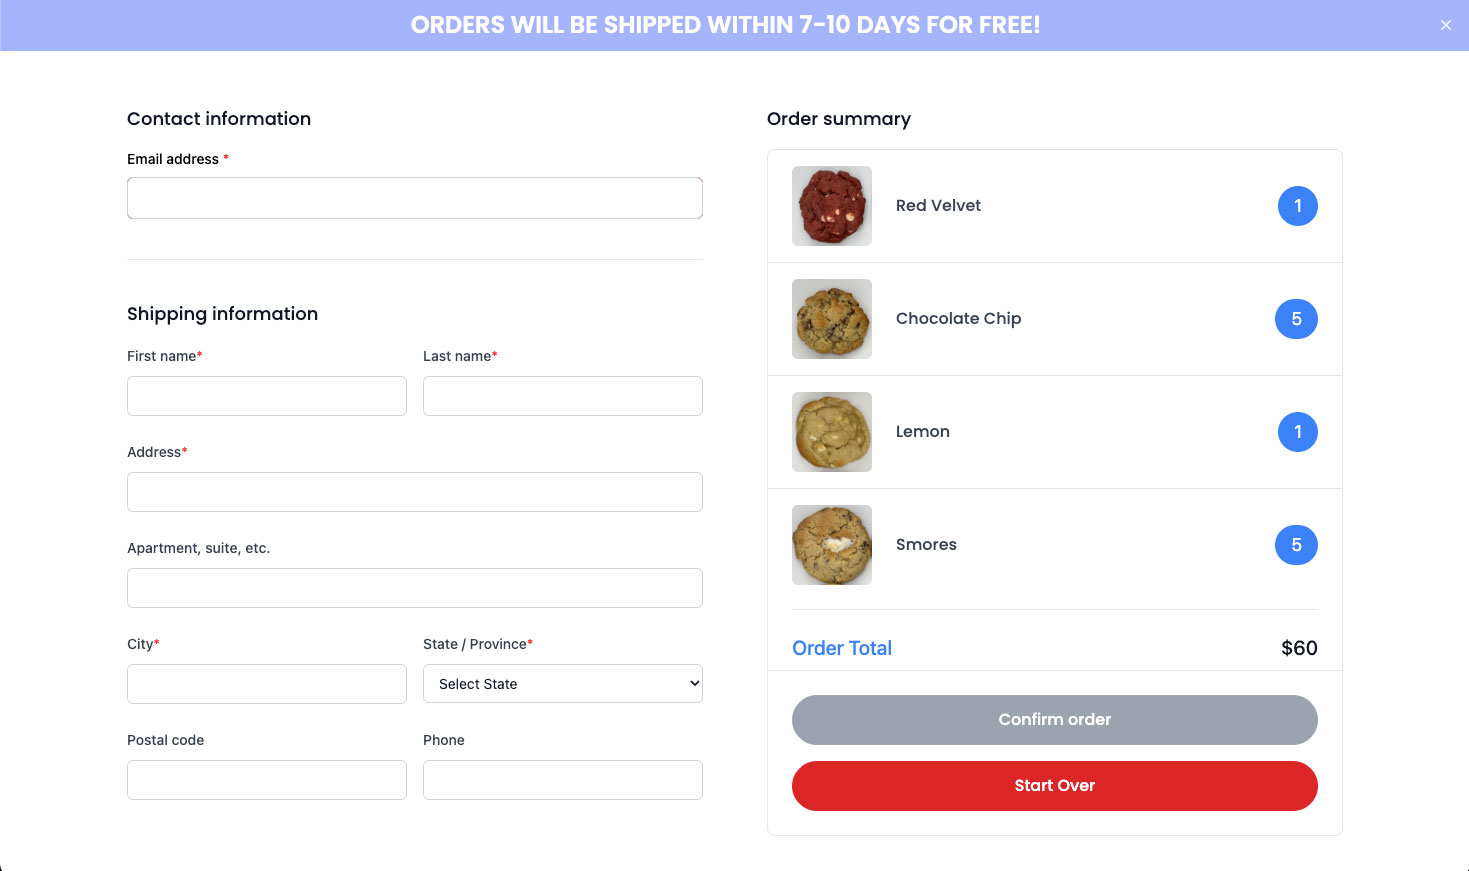1469x871 pixels.
Task: Click the Chocolate Chip quantity badge
Action: pyautogui.click(x=1296, y=319)
